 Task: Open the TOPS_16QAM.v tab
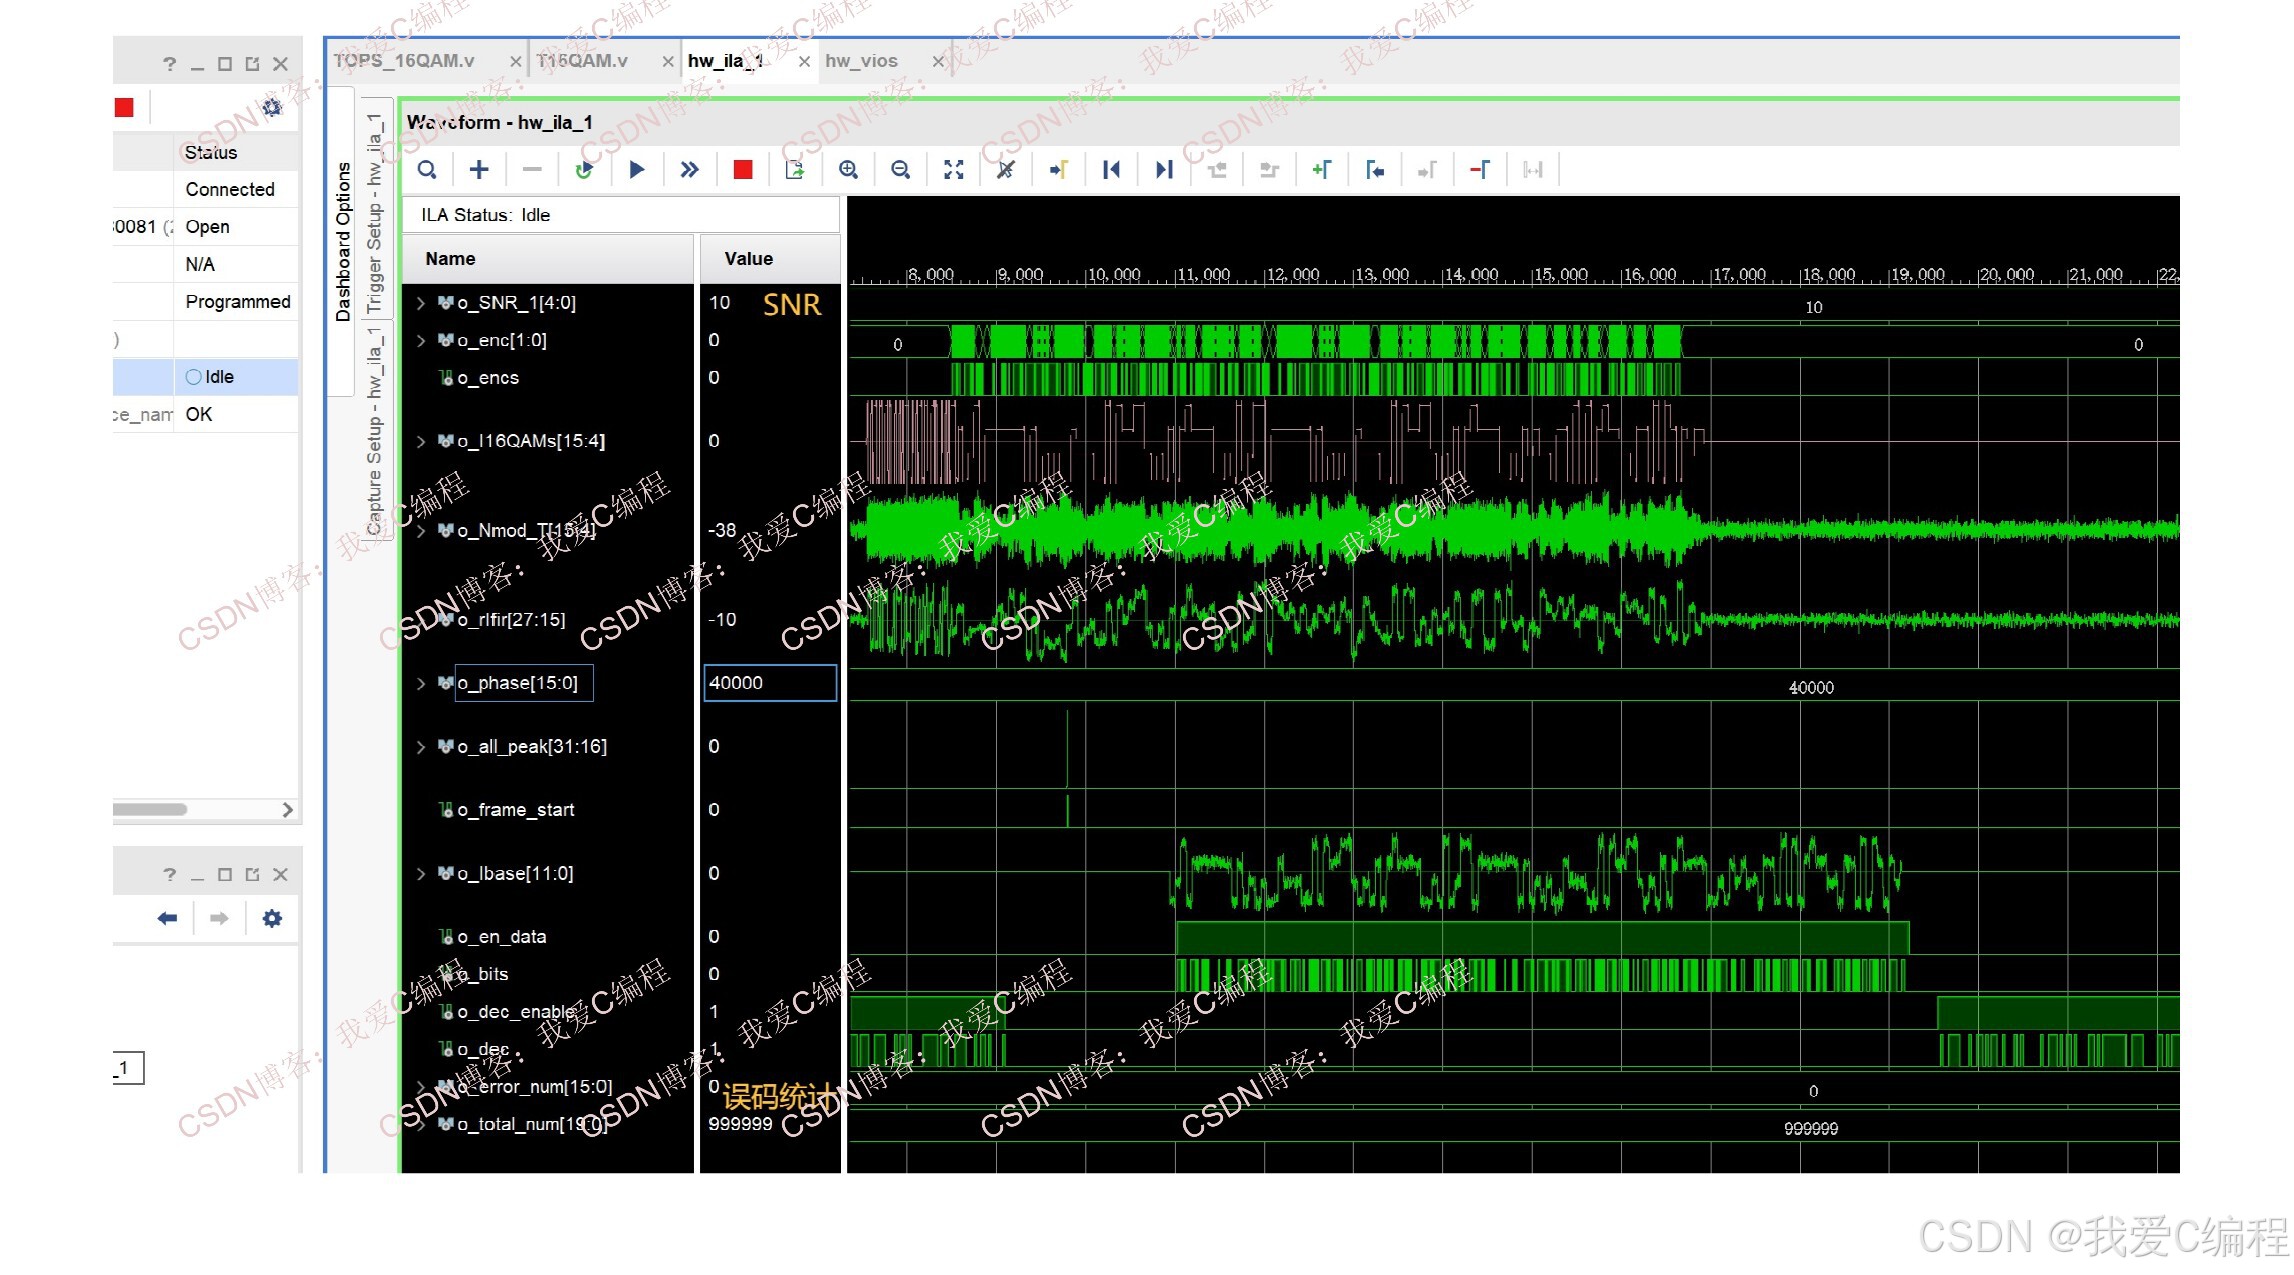point(404,61)
